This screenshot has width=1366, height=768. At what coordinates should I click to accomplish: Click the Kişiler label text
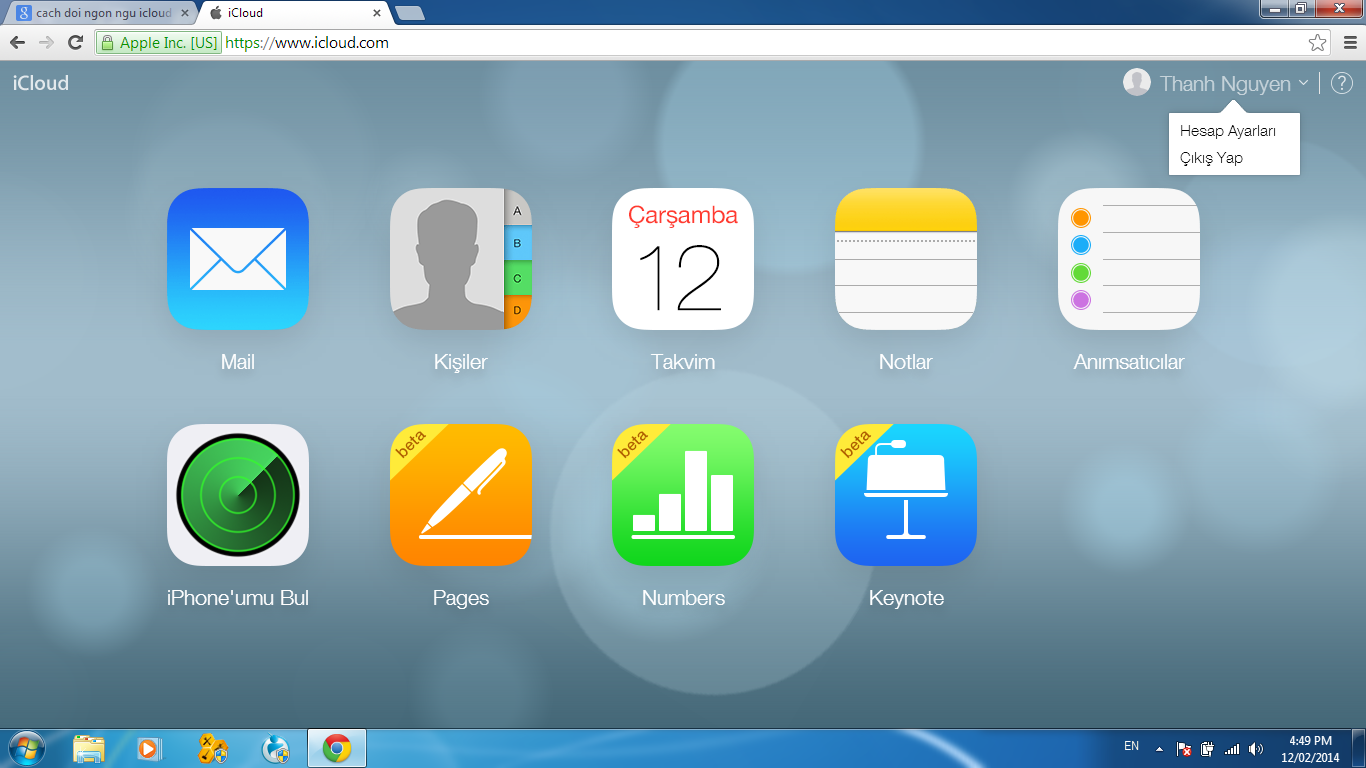pos(461,362)
